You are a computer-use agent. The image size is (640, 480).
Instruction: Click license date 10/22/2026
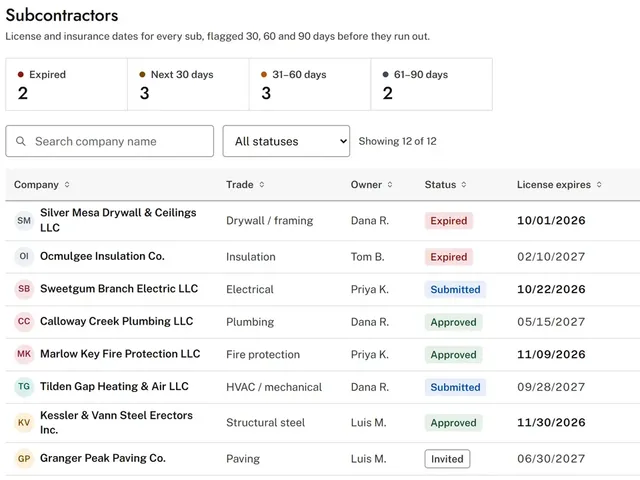551,289
